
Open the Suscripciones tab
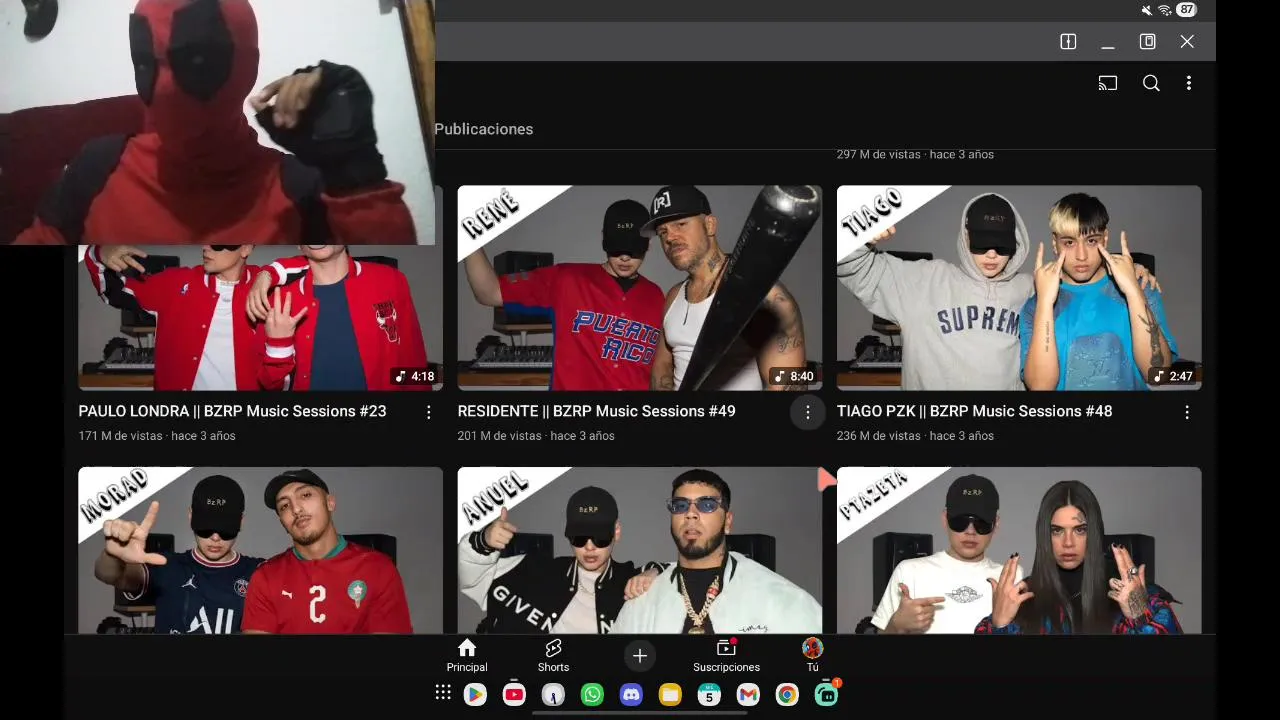727,656
